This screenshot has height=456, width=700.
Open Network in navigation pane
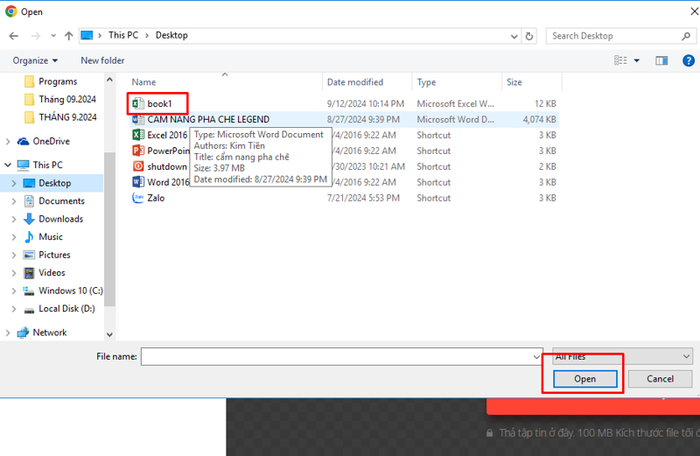pyautogui.click(x=42, y=332)
